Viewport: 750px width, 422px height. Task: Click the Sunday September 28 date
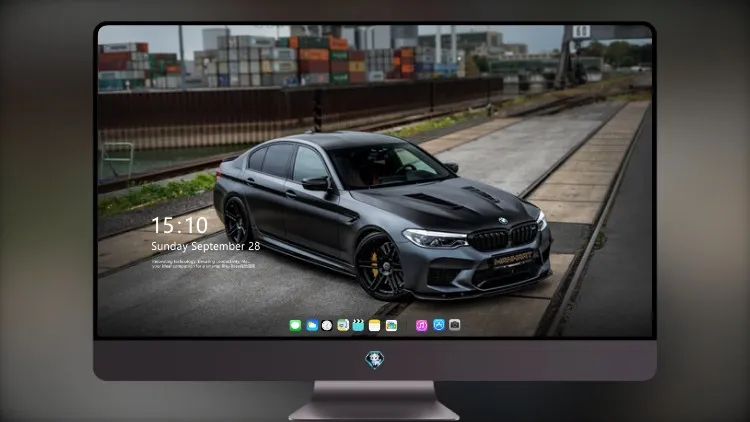pyautogui.click(x=206, y=246)
